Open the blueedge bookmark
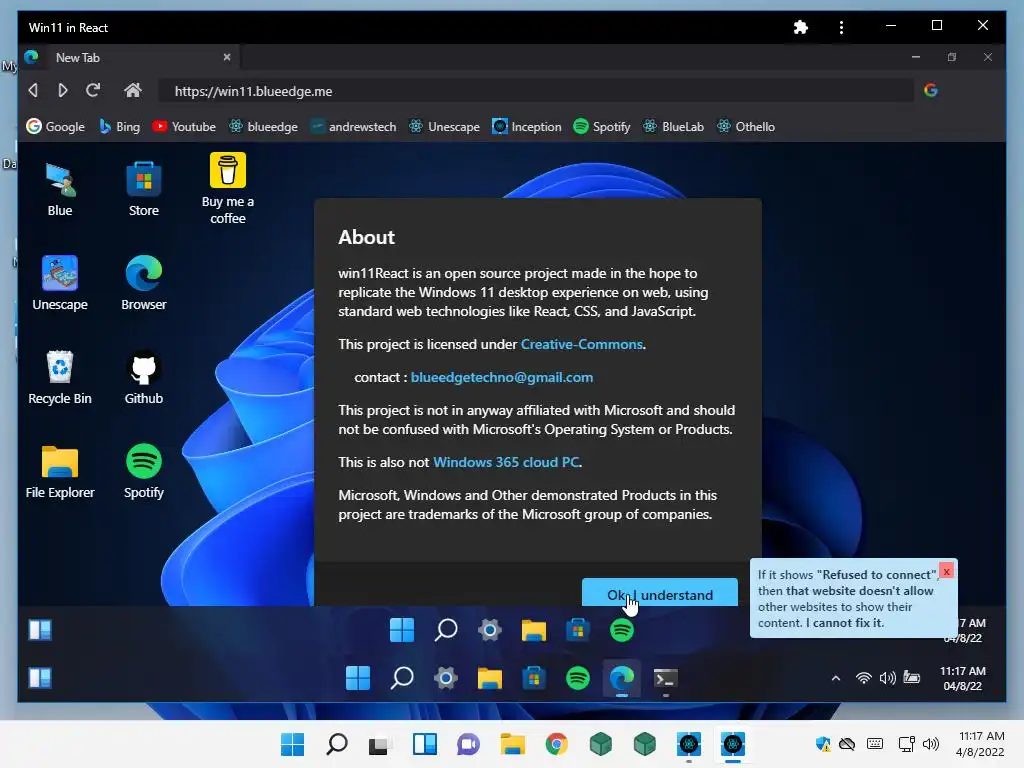 263,127
